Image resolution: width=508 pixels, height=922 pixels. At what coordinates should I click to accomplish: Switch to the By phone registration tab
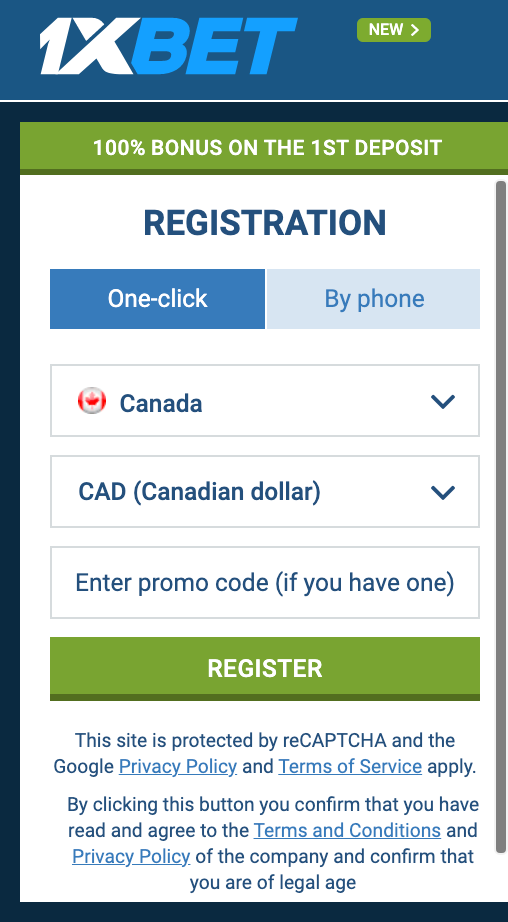[x=373, y=299]
